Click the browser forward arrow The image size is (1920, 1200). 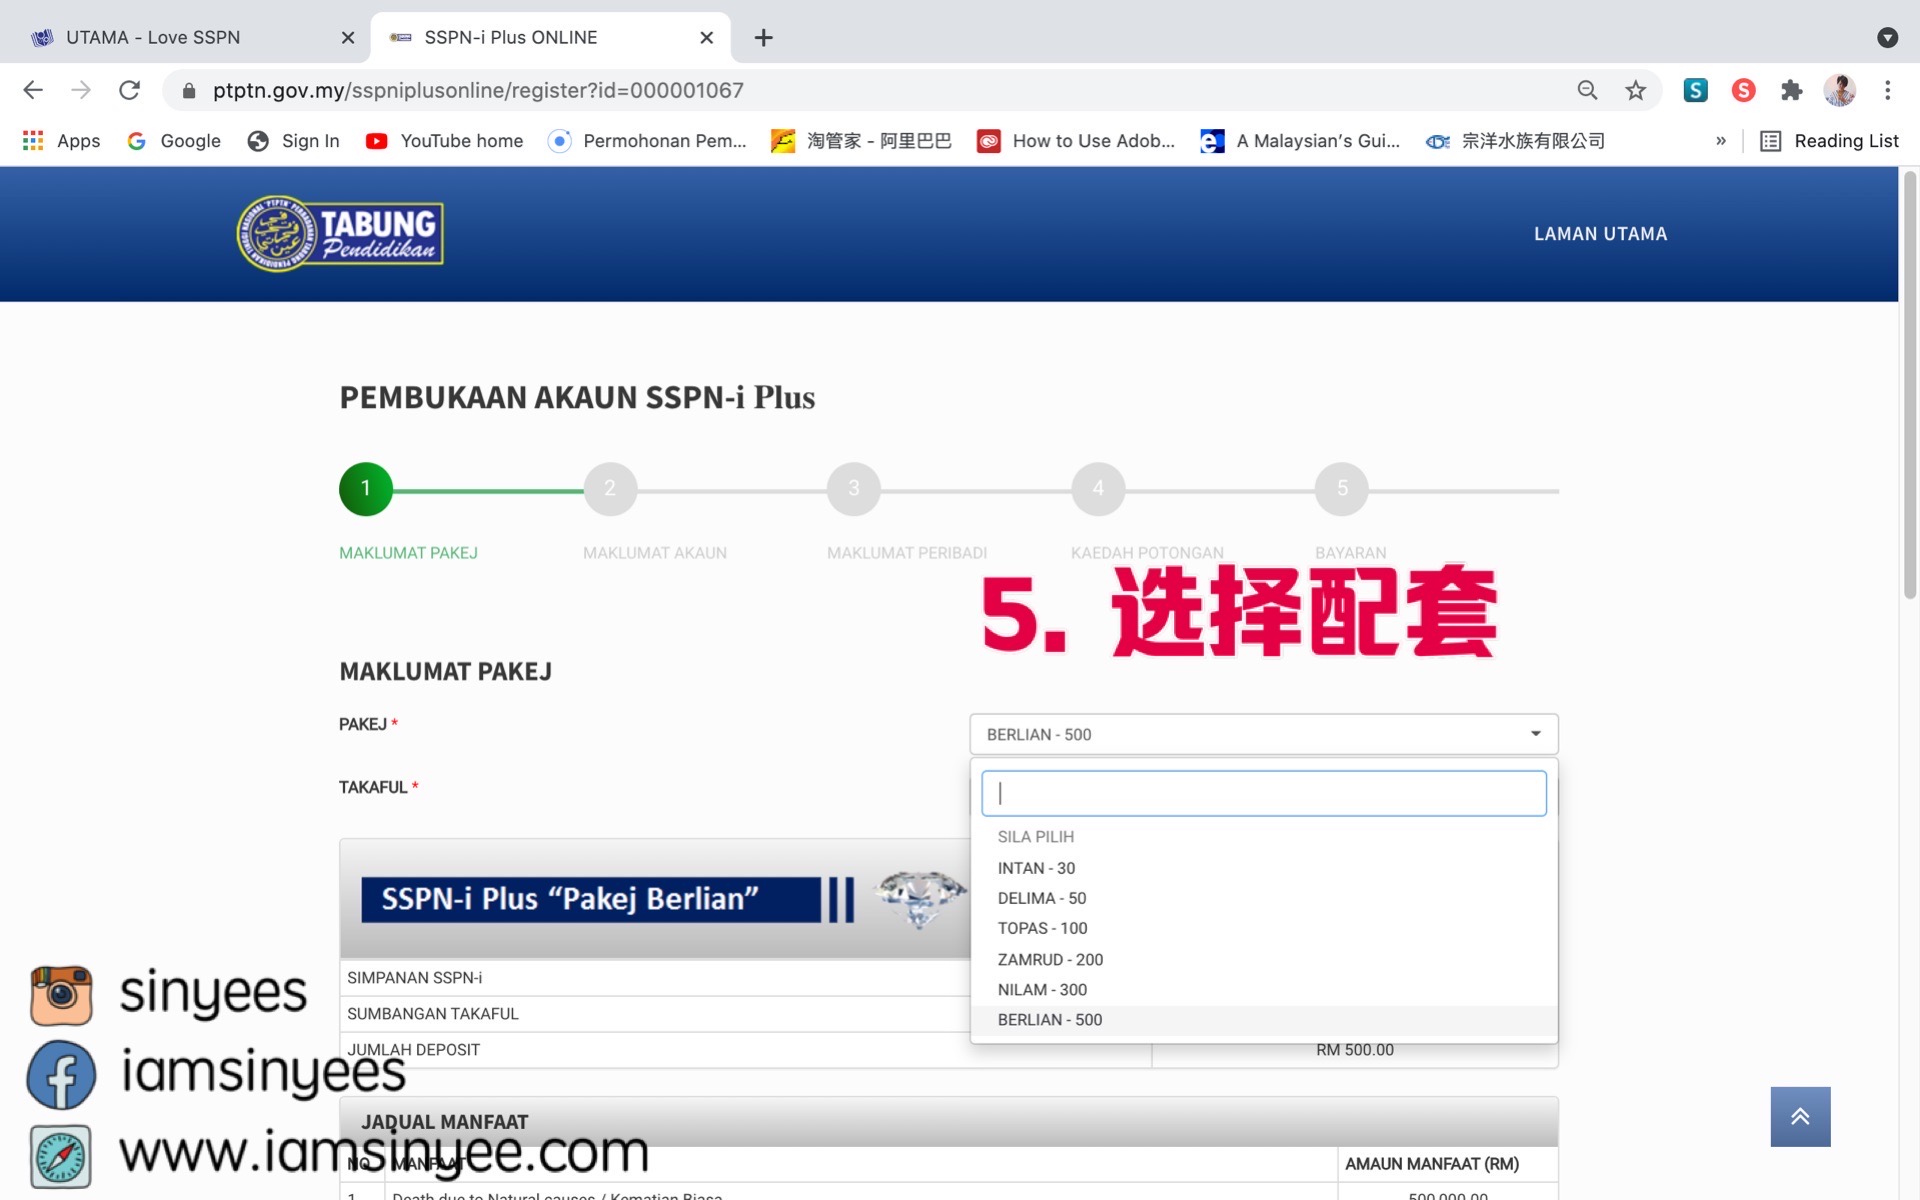81,90
